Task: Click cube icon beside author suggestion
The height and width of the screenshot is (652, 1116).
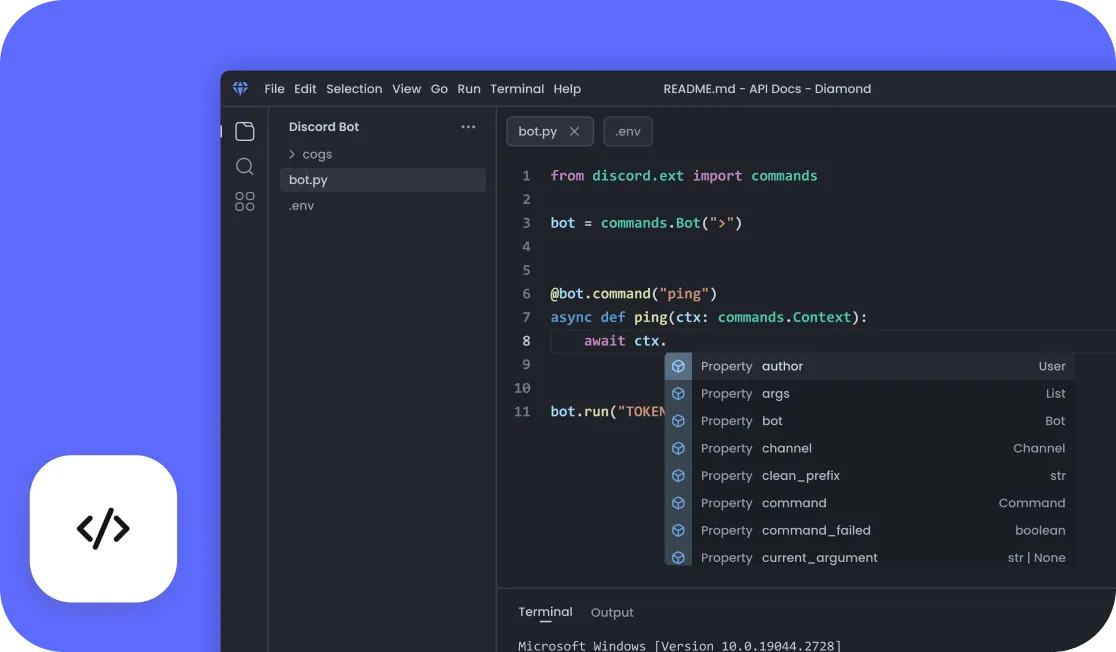Action: (x=678, y=366)
